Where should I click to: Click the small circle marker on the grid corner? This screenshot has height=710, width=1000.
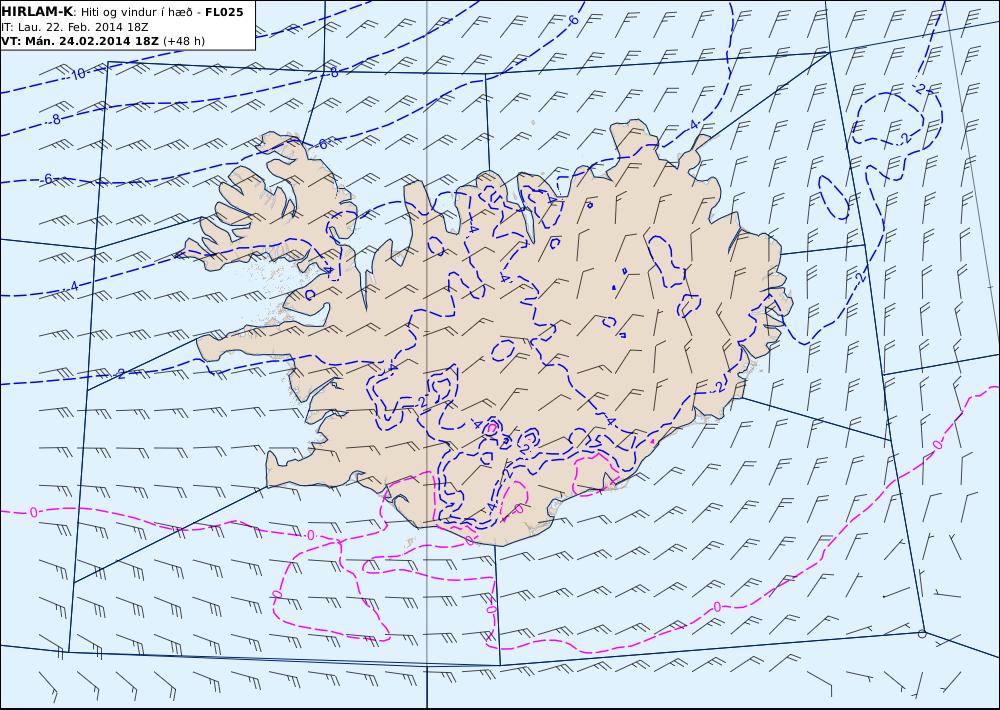point(922,633)
